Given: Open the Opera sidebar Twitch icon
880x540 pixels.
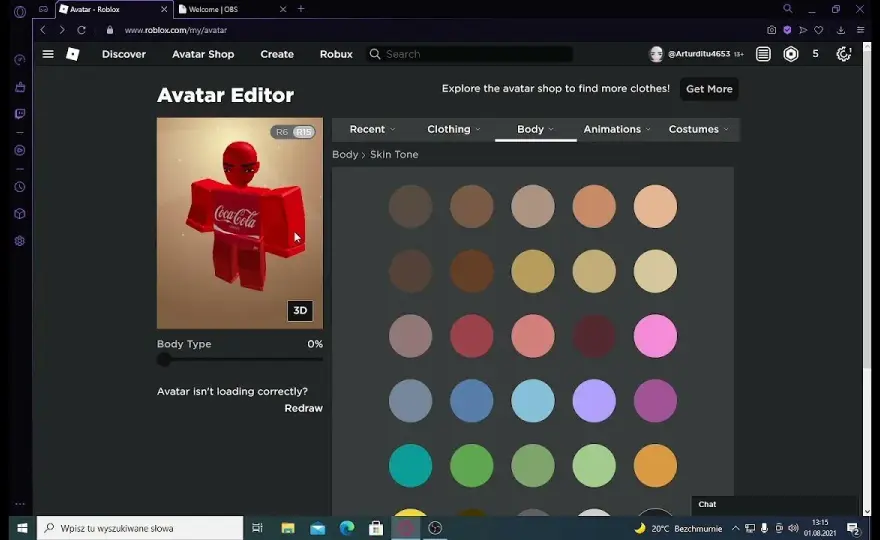Looking at the screenshot, I should 20,114.
